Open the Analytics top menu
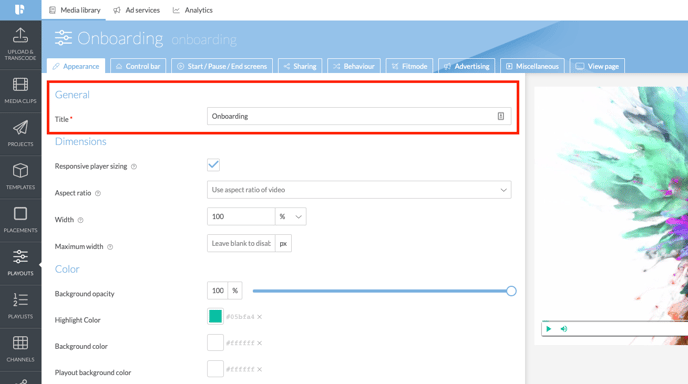This screenshot has width=688, height=384. pyautogui.click(x=192, y=10)
